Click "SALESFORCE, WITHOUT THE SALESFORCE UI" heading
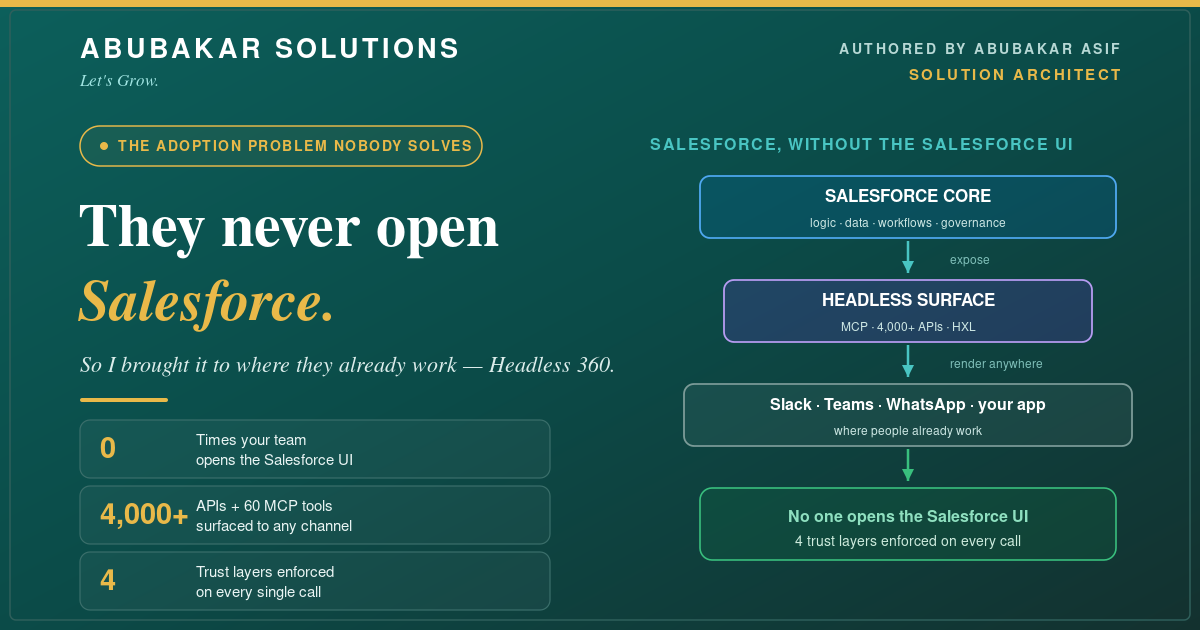Viewport: 1200px width, 630px height. tap(862, 145)
